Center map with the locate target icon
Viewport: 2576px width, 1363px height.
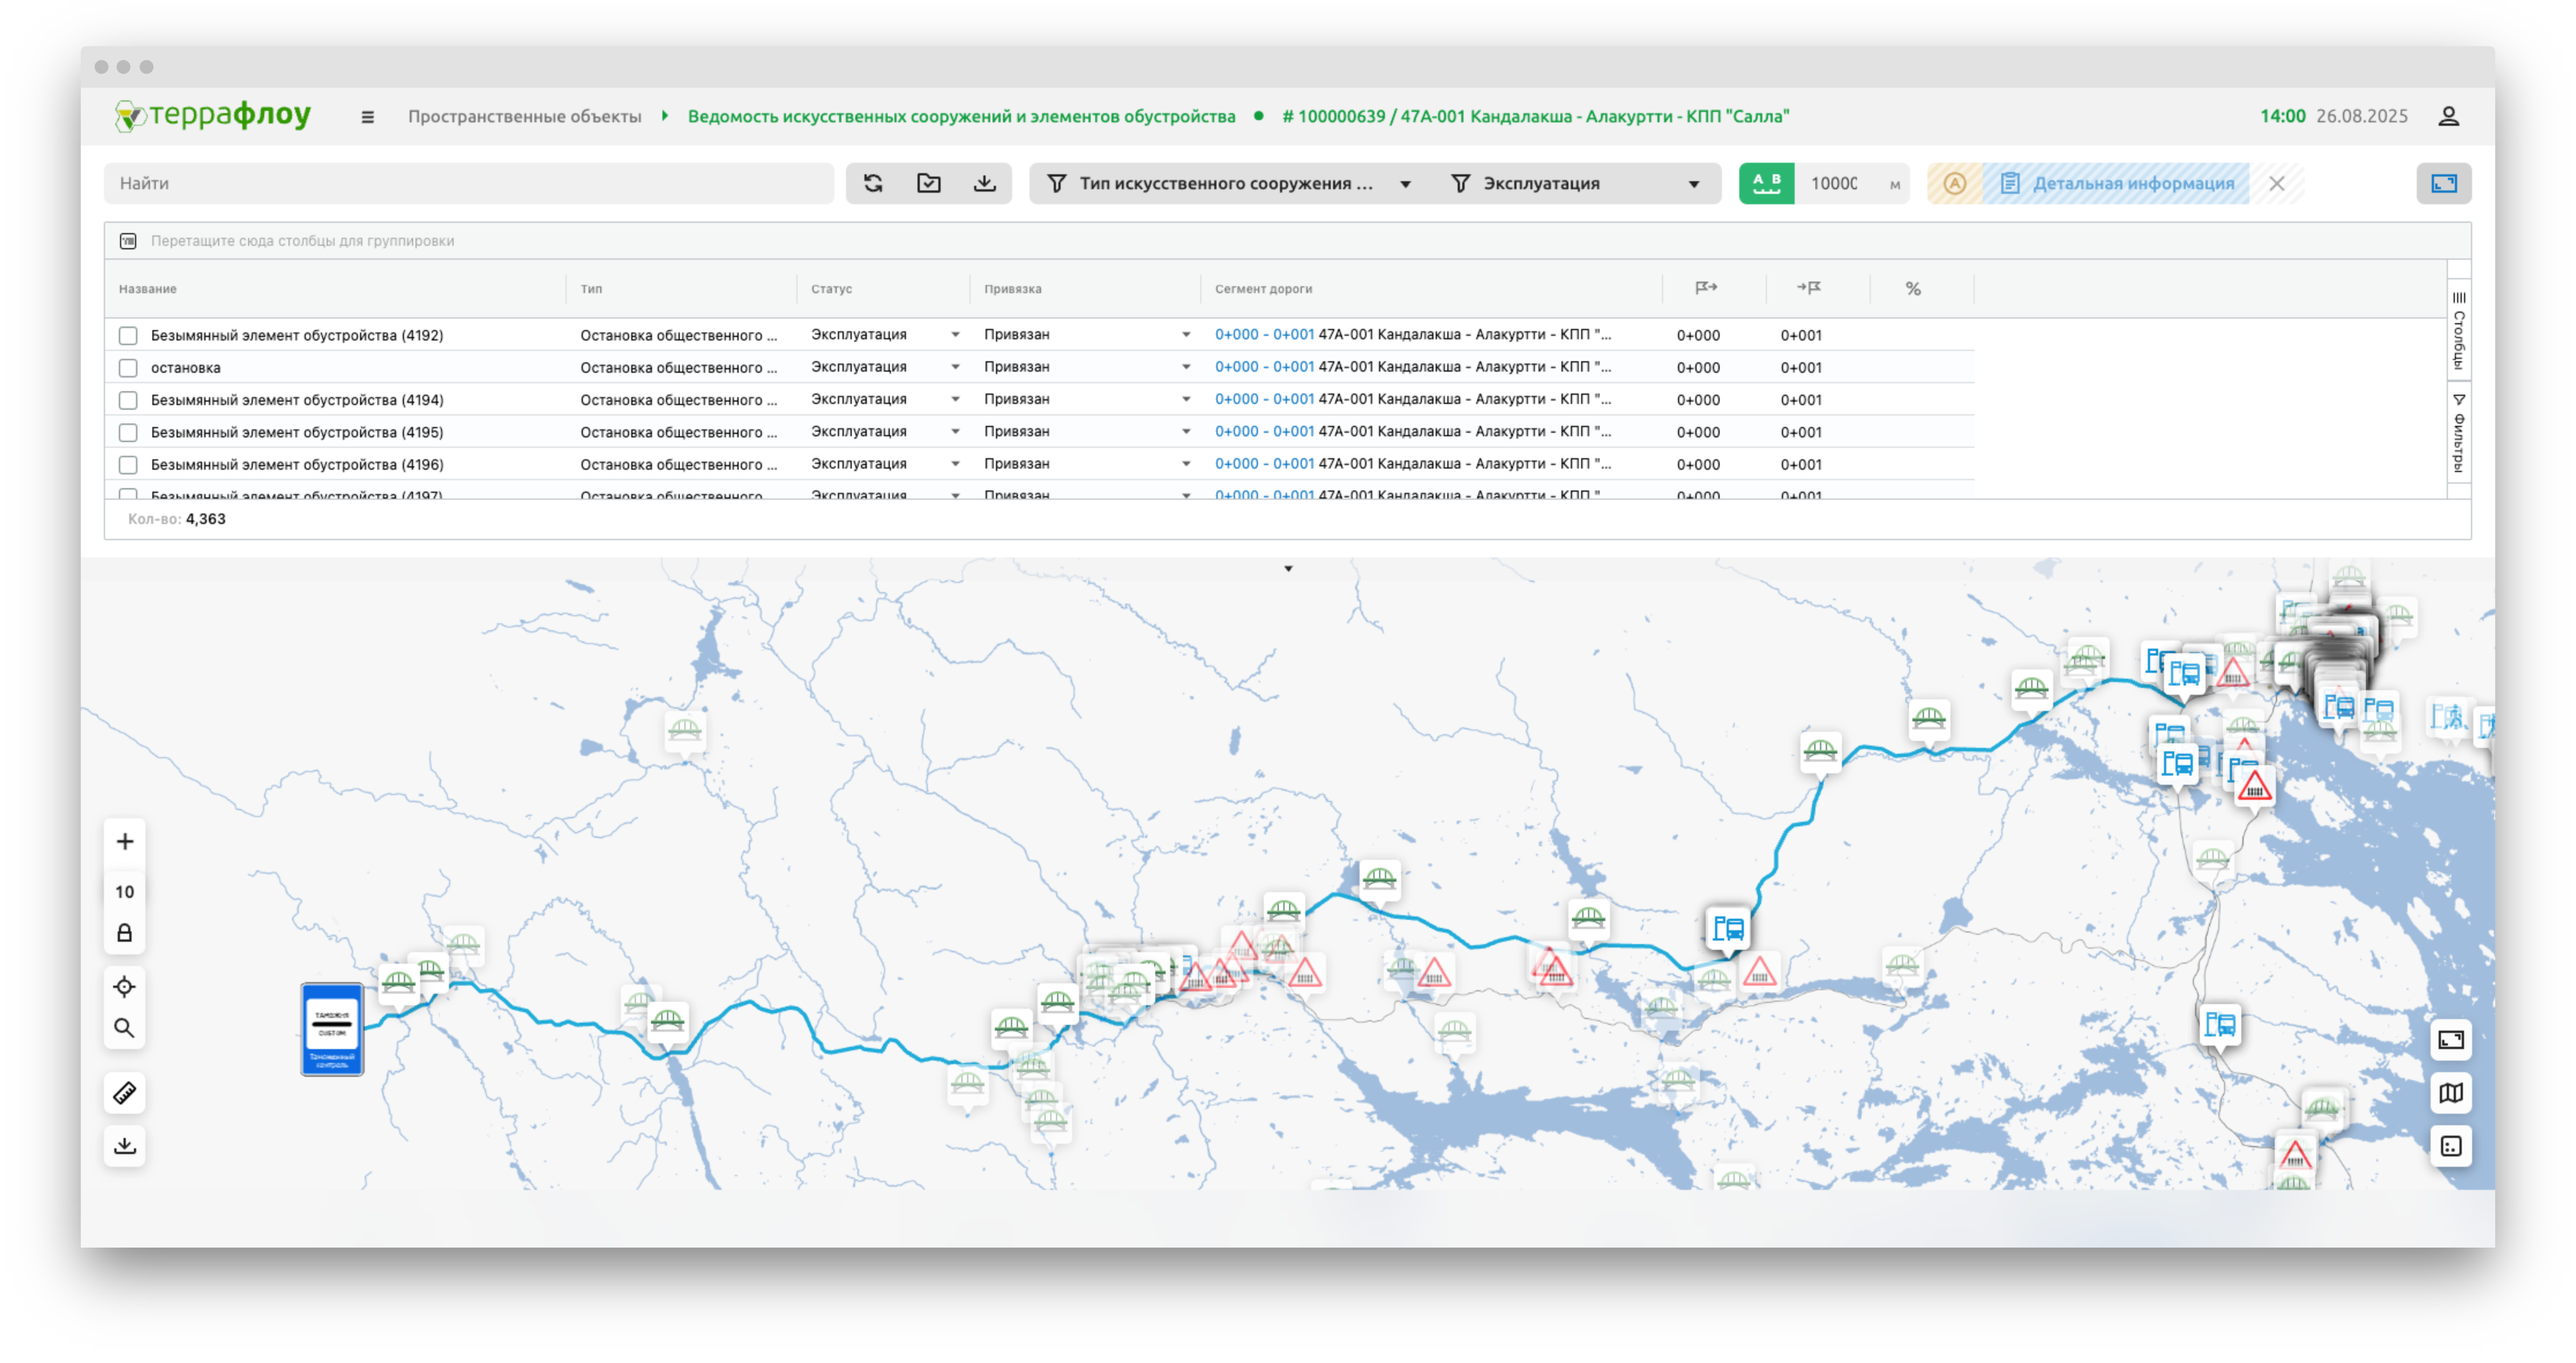[x=125, y=987]
